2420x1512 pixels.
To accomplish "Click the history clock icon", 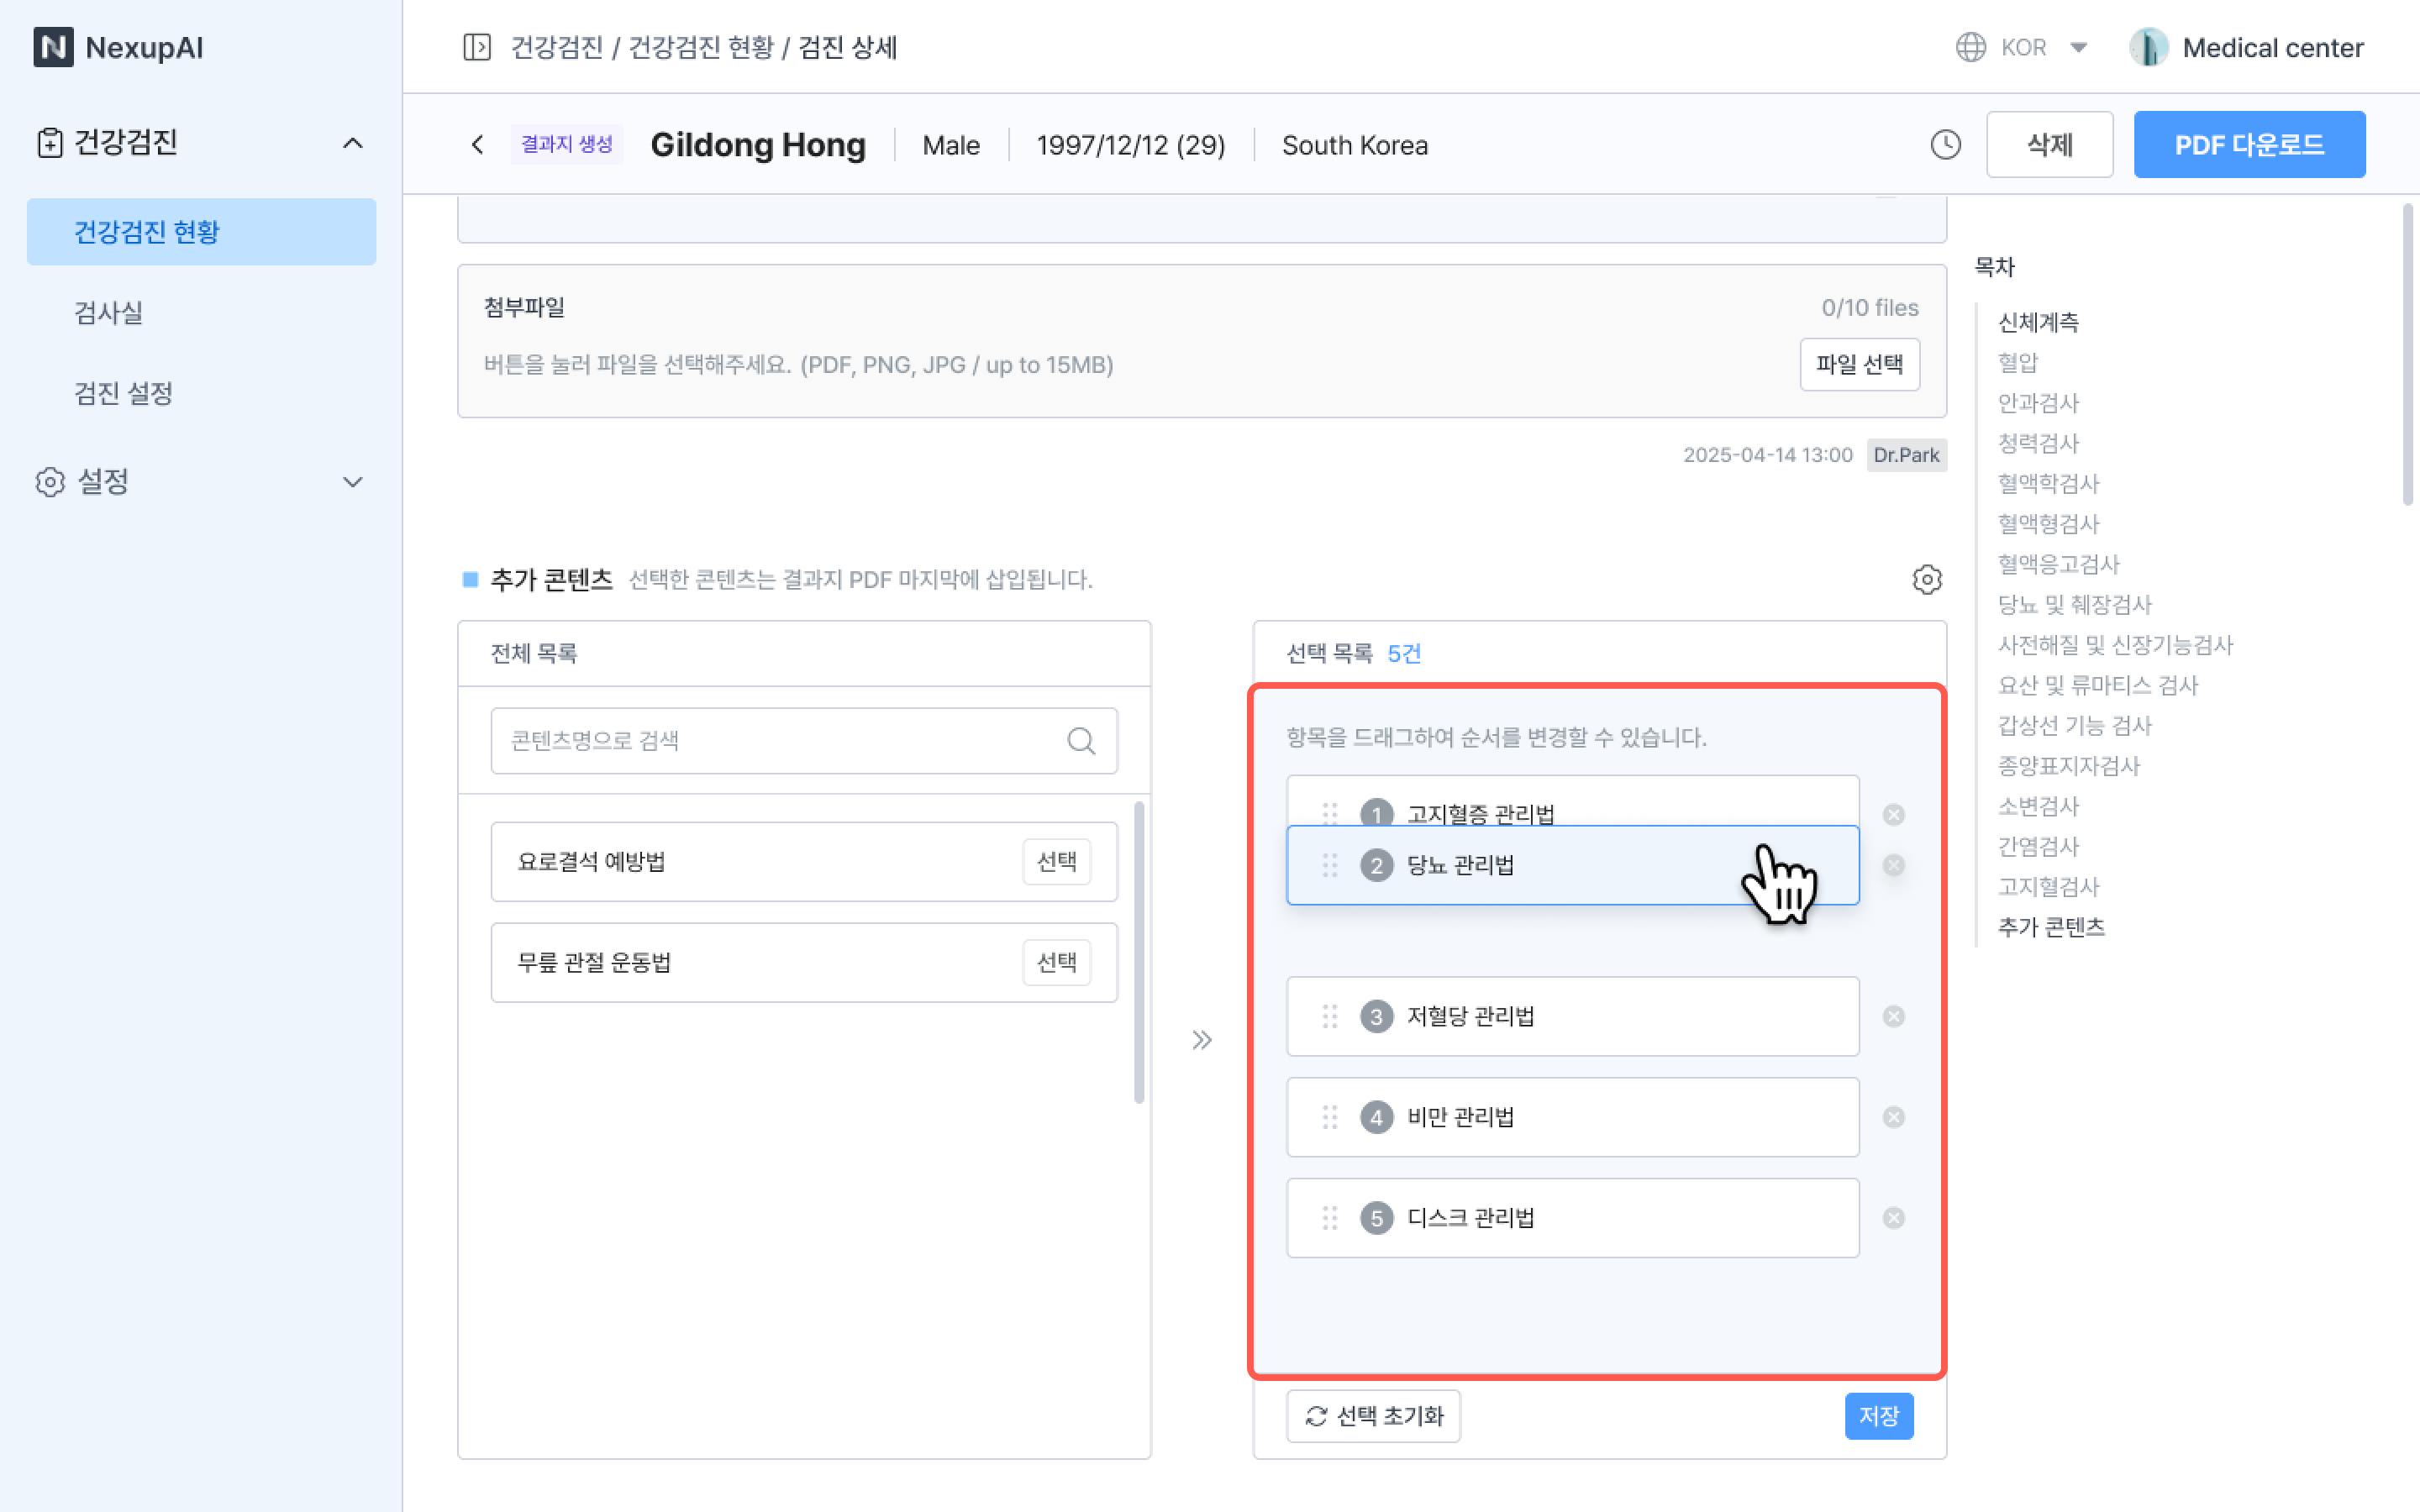I will tap(1945, 145).
